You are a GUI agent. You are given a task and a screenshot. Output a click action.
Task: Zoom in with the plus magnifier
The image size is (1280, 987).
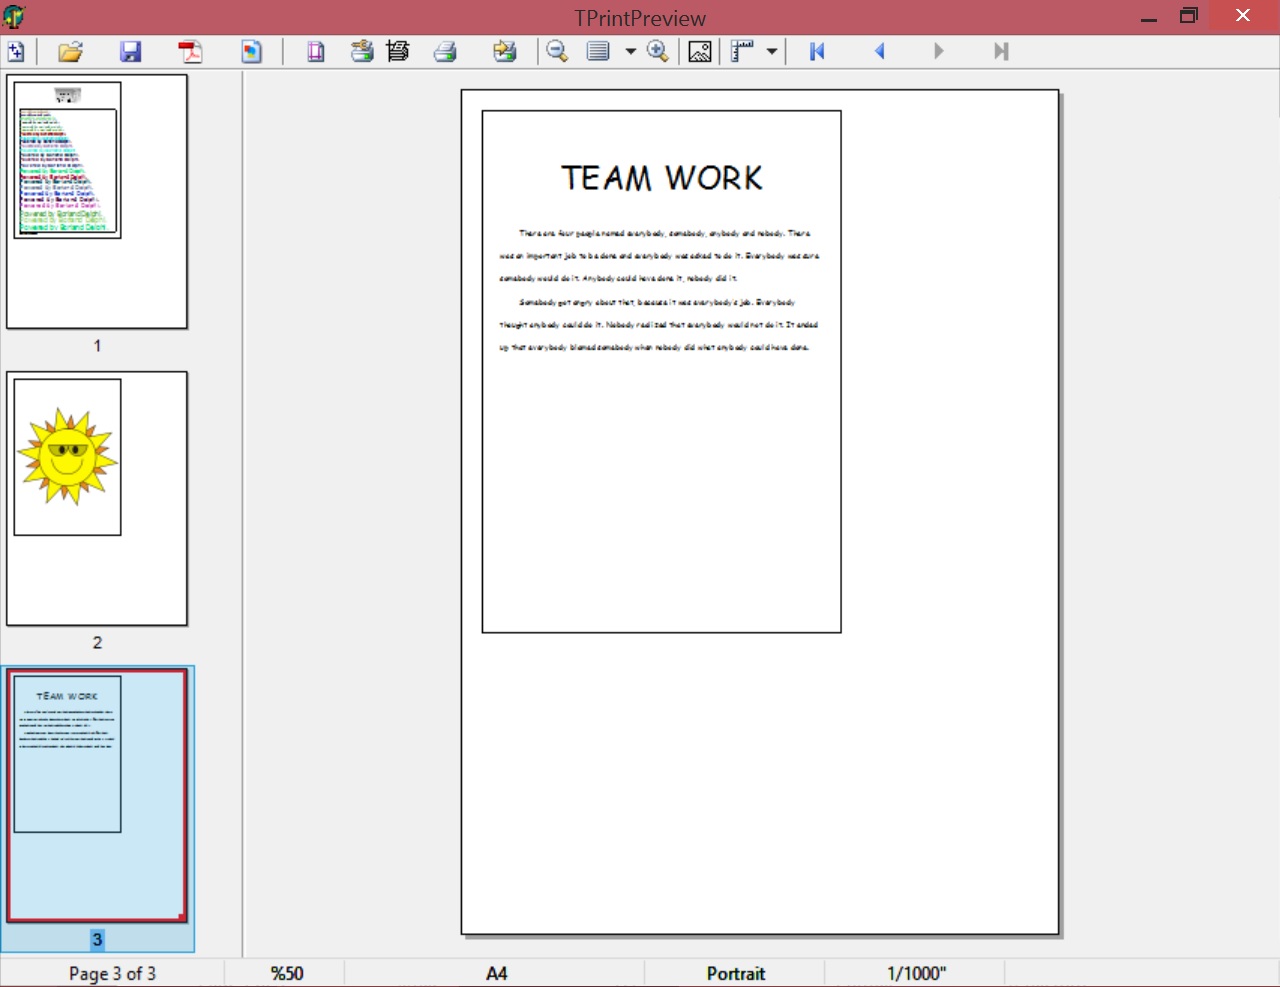pyautogui.click(x=658, y=51)
